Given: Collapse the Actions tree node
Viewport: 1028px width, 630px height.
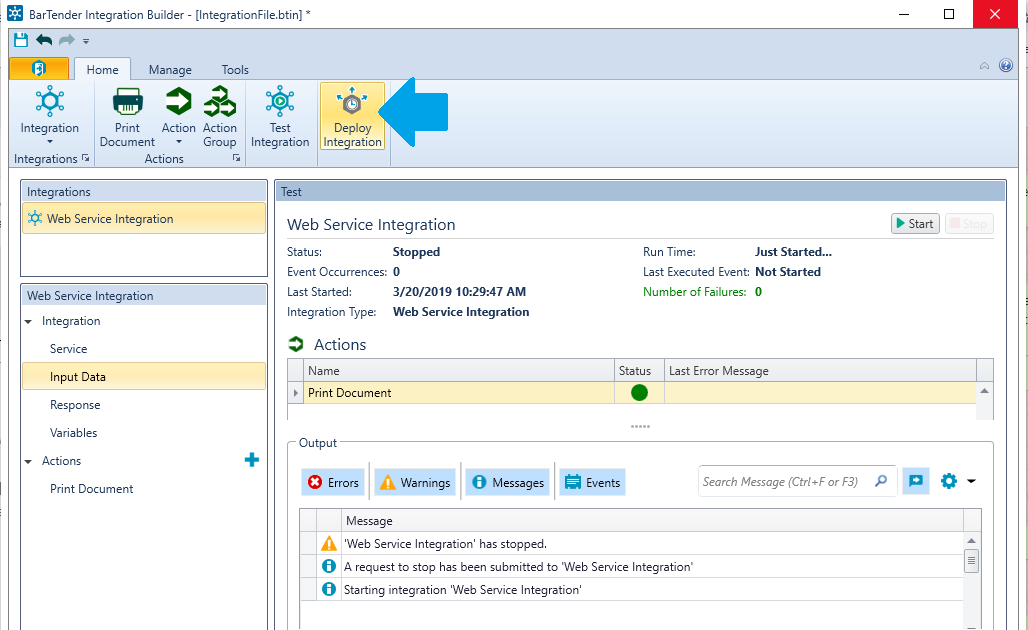Looking at the screenshot, I should tap(28, 462).
